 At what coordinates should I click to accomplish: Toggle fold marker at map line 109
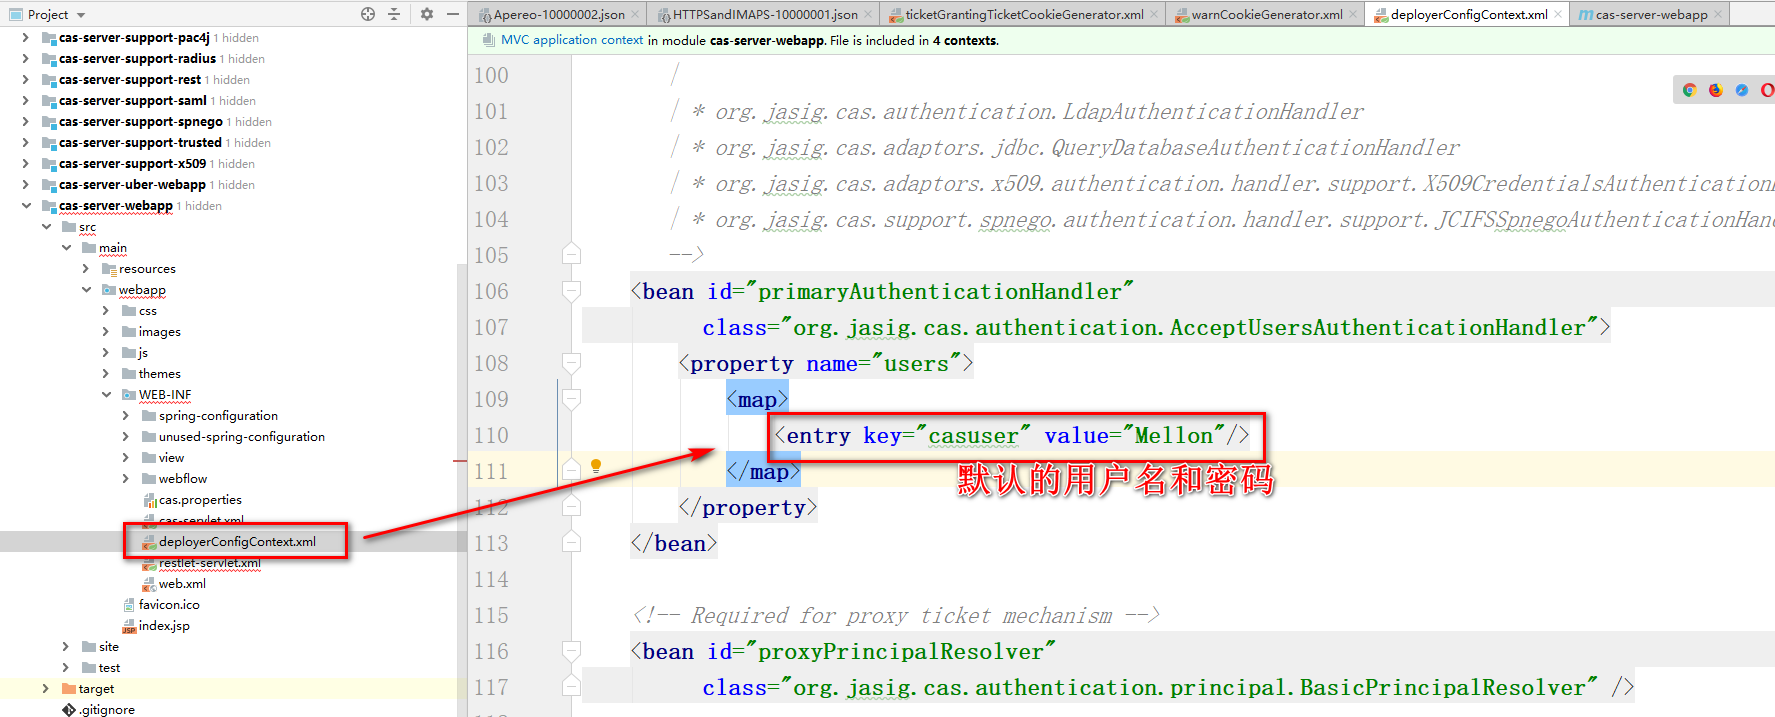point(571,399)
